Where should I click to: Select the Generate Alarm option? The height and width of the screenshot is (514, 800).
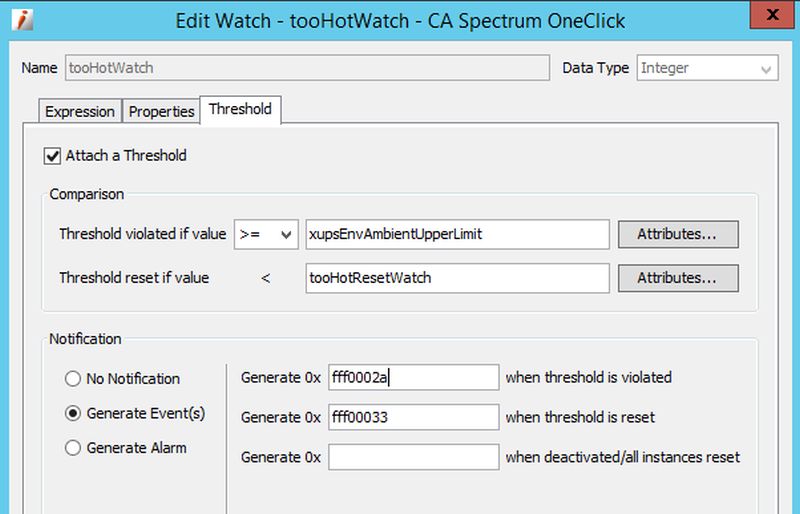(73, 448)
